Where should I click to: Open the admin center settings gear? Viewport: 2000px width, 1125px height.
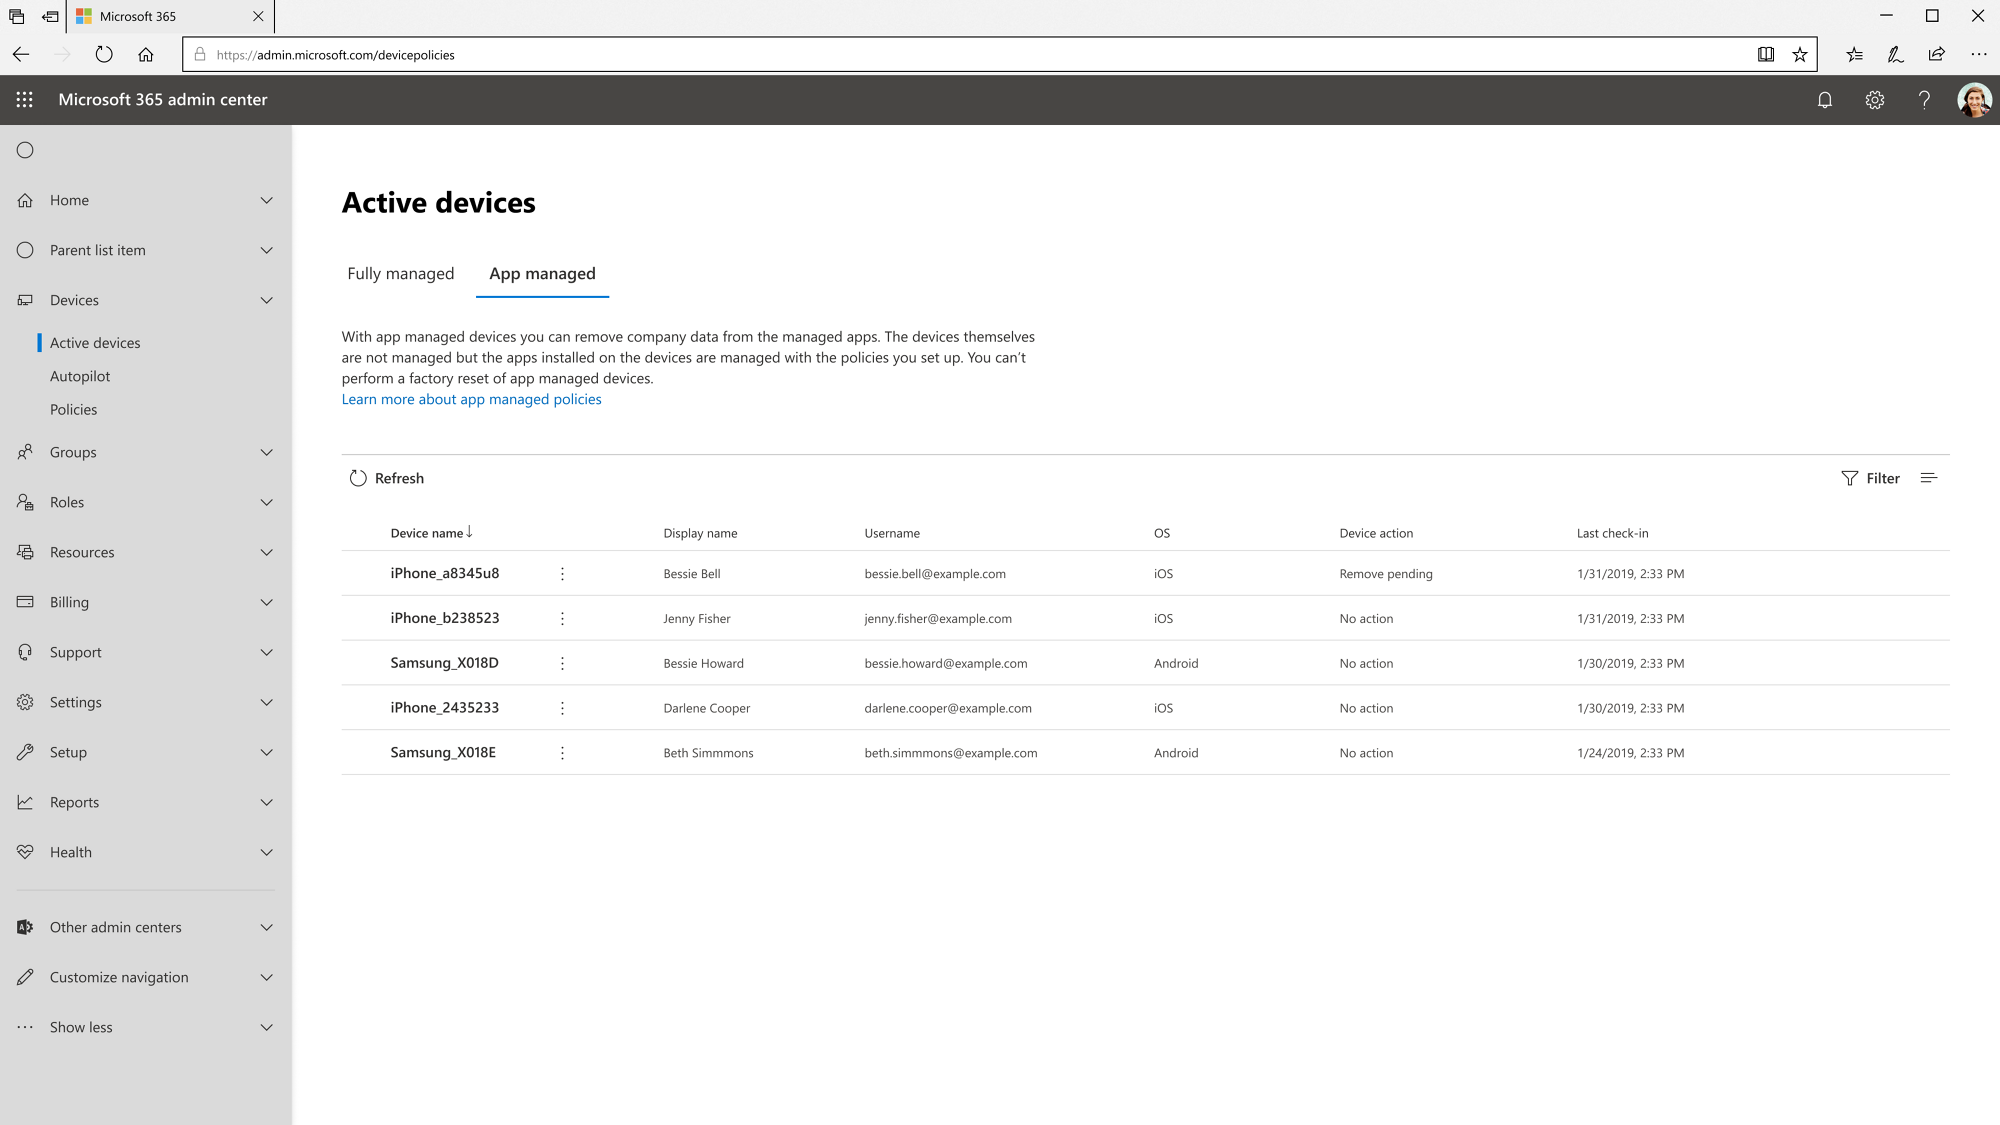[1875, 100]
